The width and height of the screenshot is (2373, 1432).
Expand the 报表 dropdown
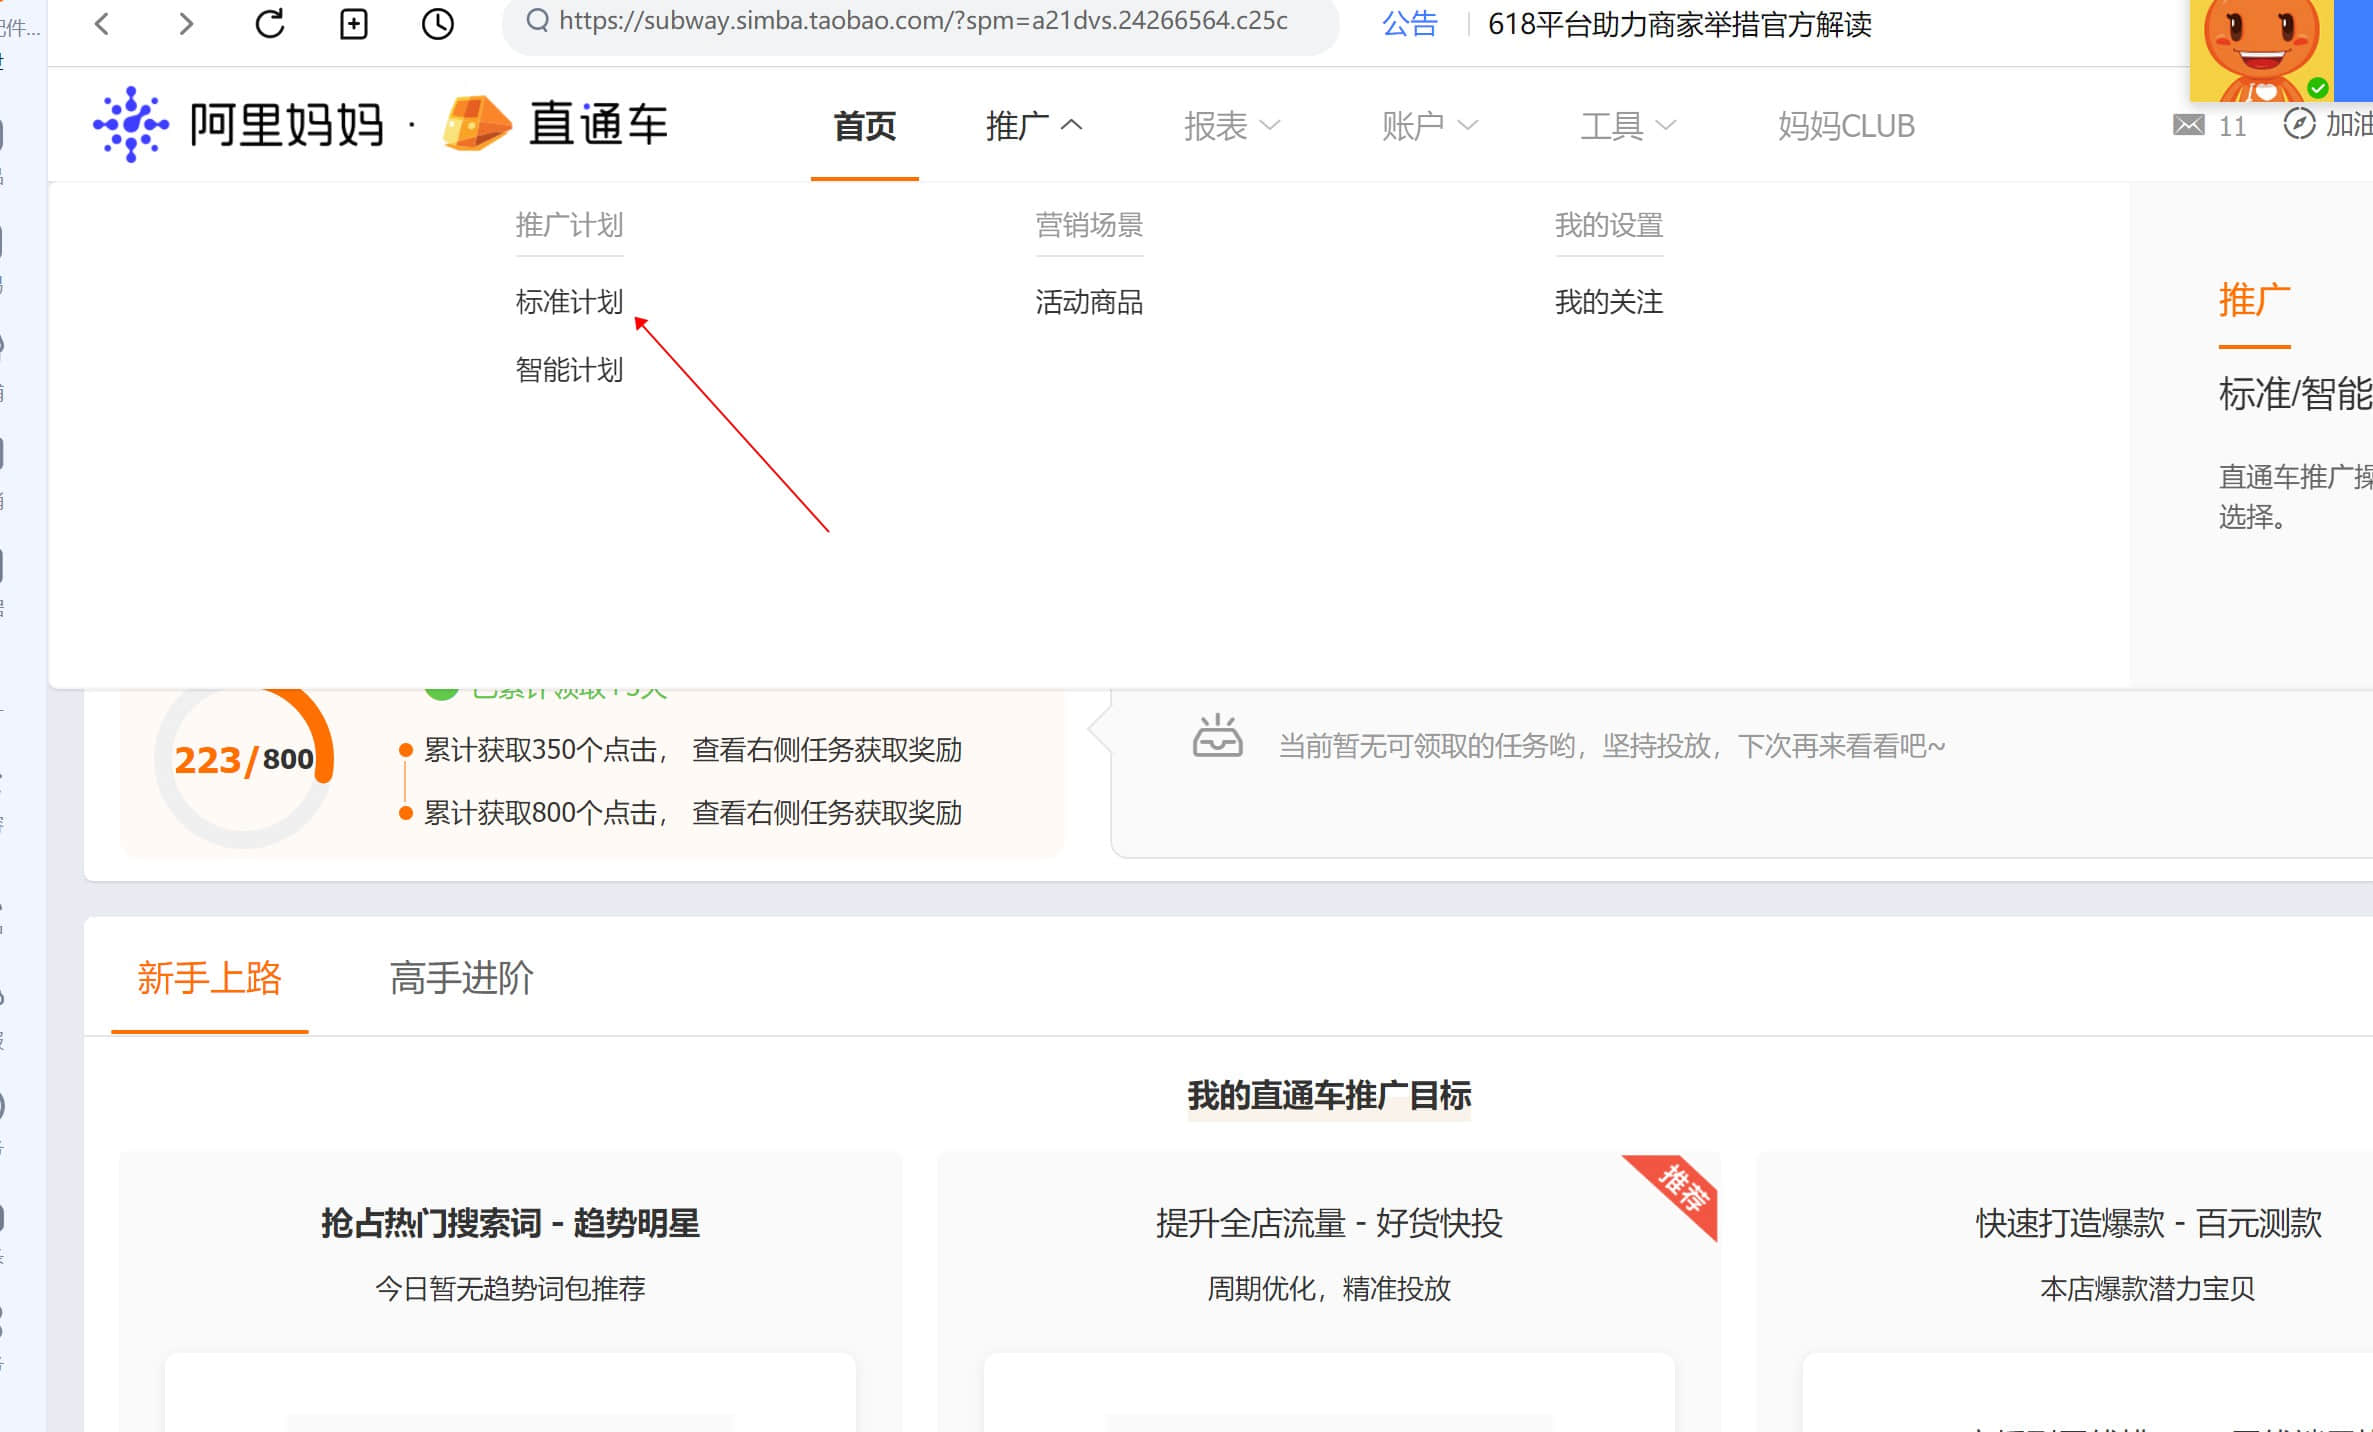click(x=1231, y=126)
